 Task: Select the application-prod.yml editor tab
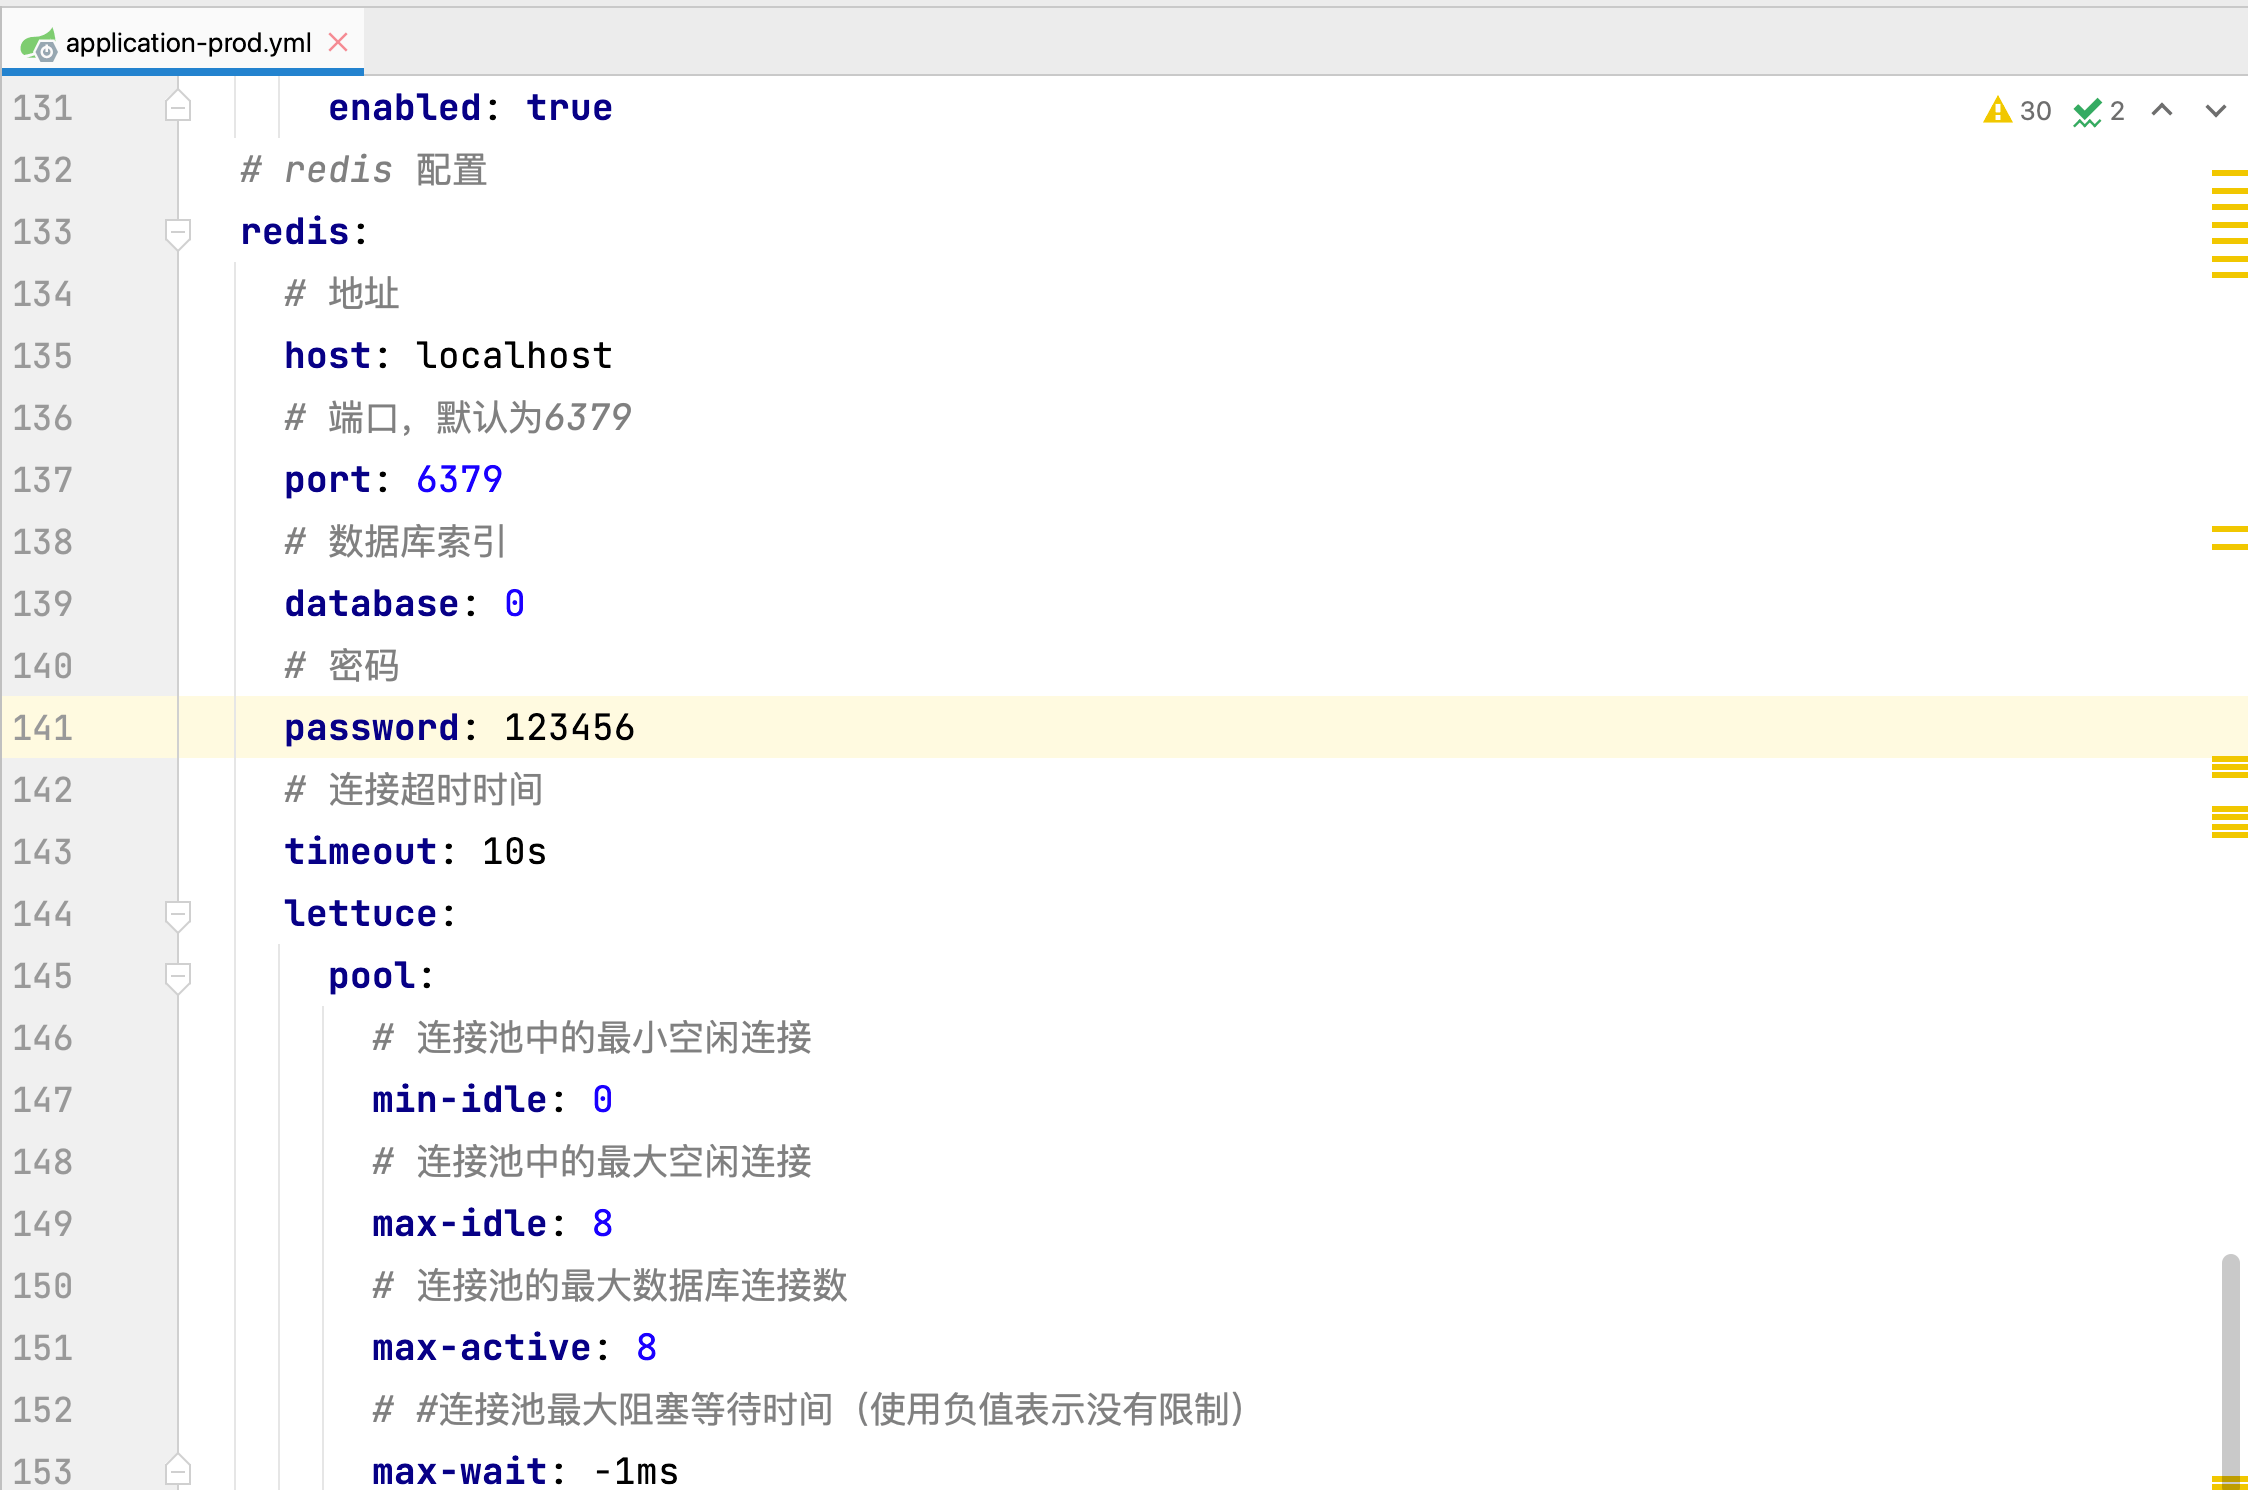pos(188,43)
